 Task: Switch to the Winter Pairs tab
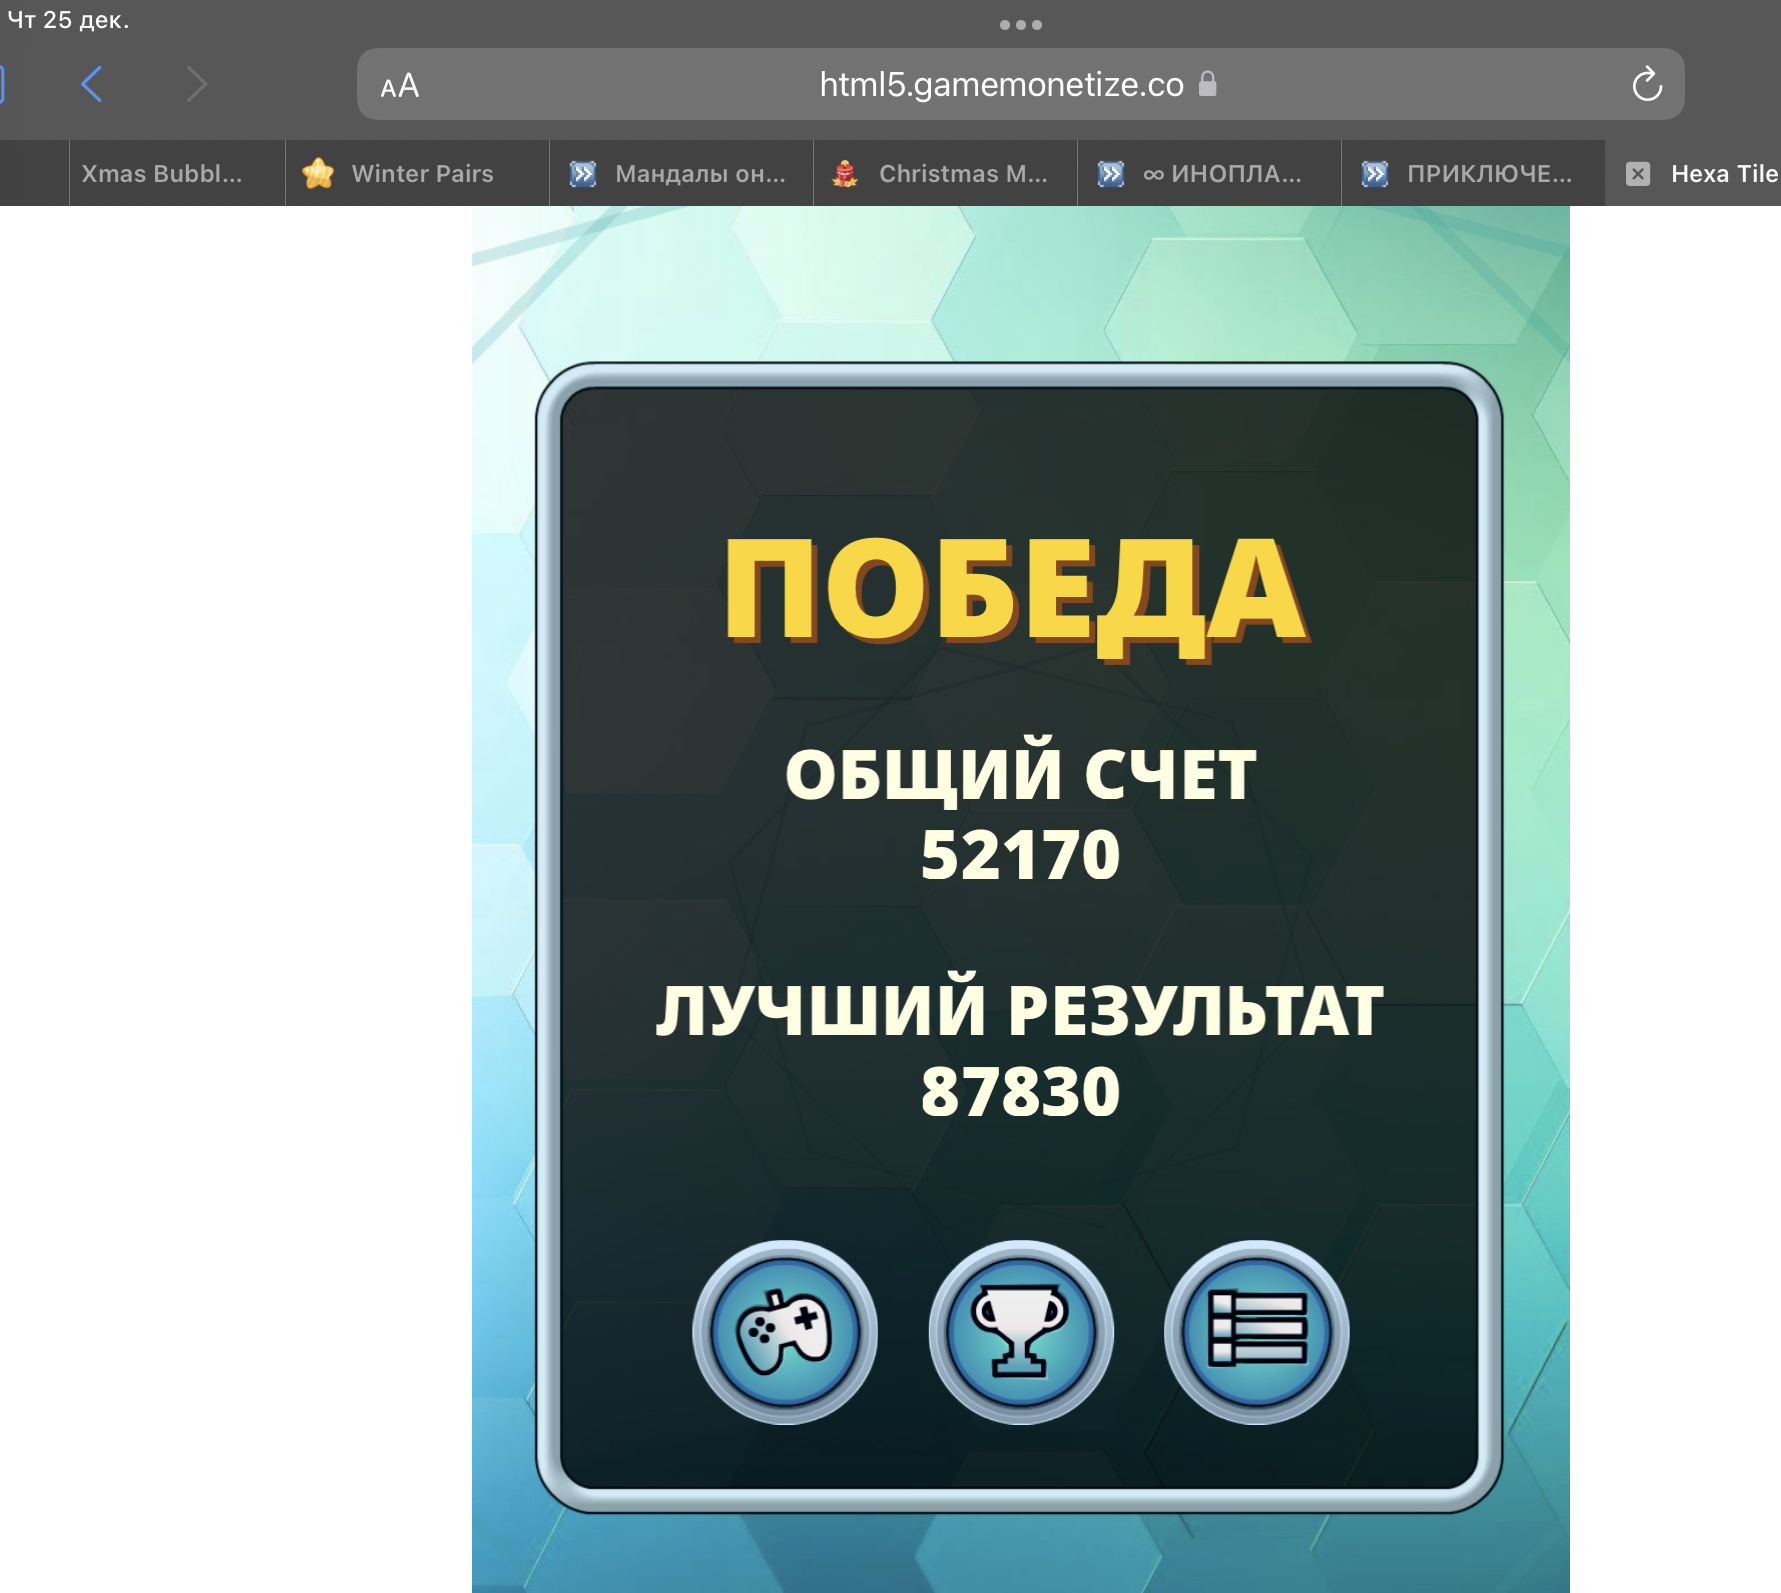click(422, 174)
